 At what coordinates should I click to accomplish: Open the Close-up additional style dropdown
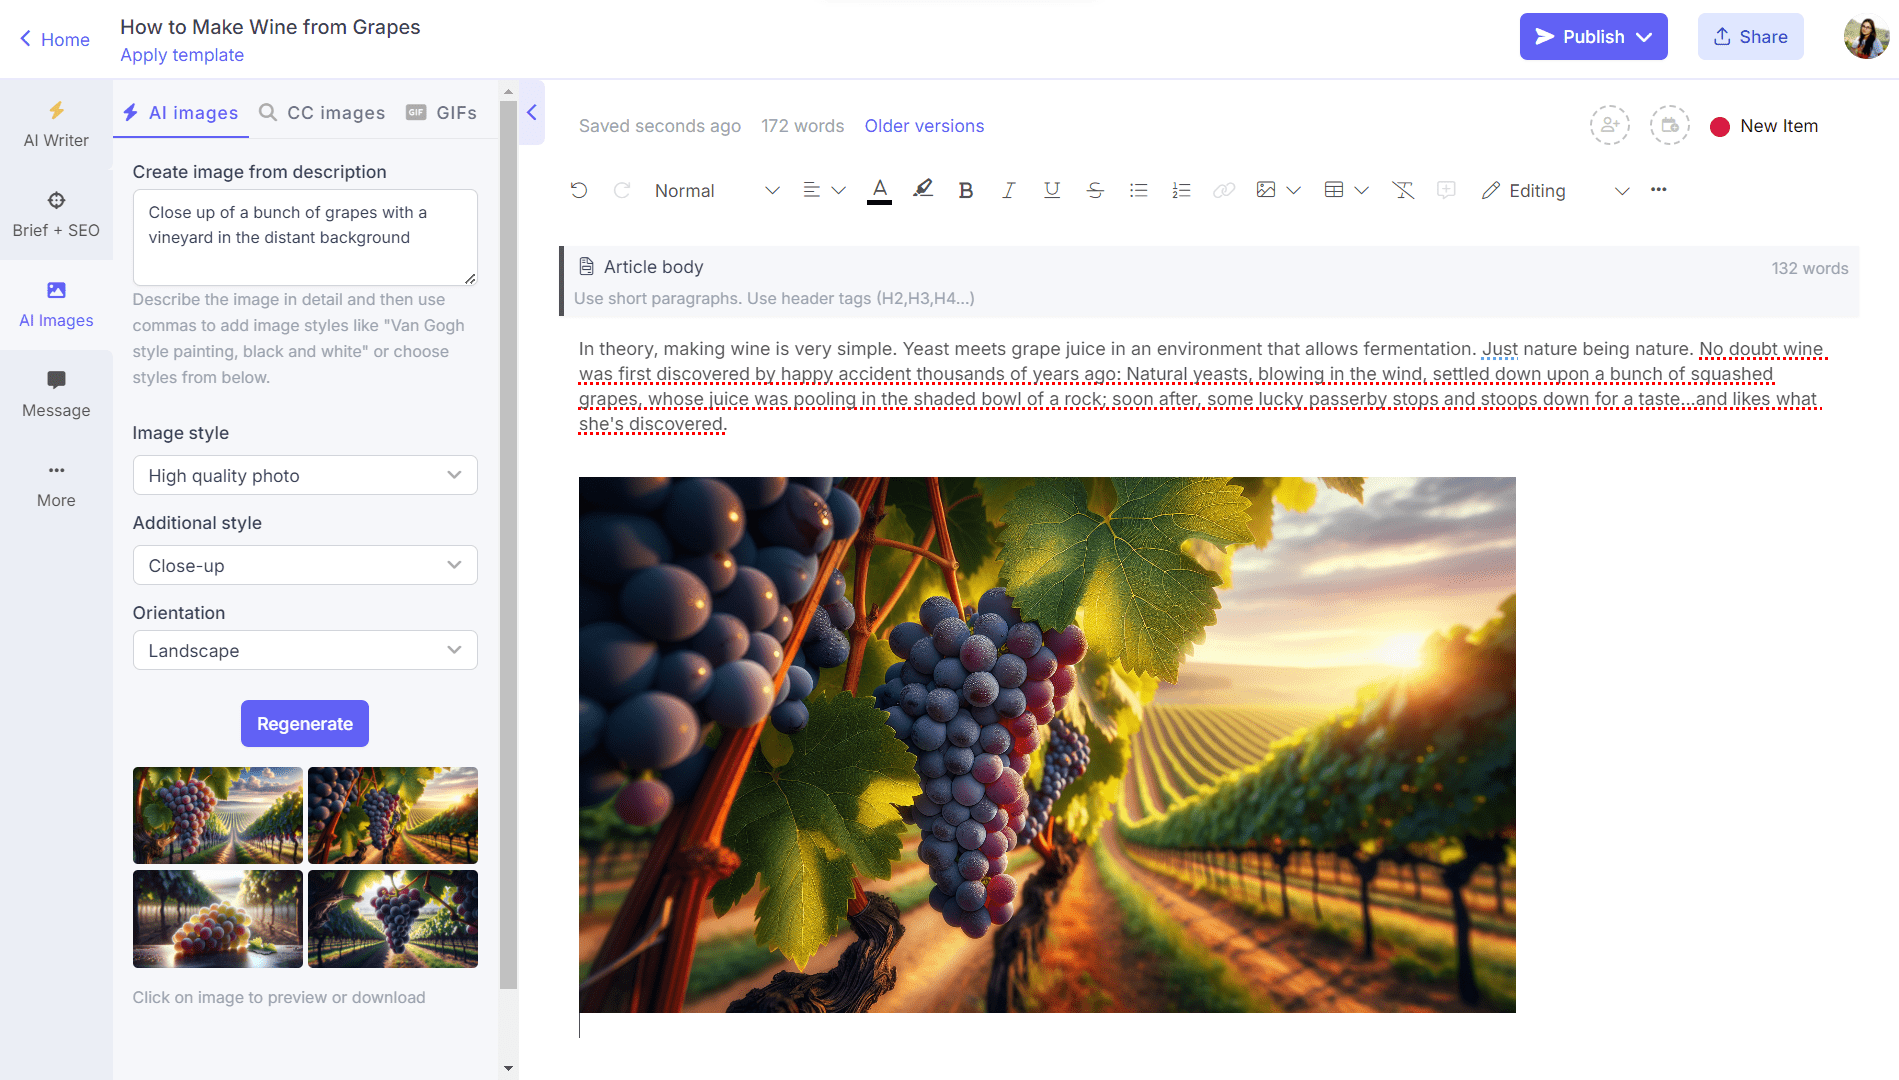[305, 565]
